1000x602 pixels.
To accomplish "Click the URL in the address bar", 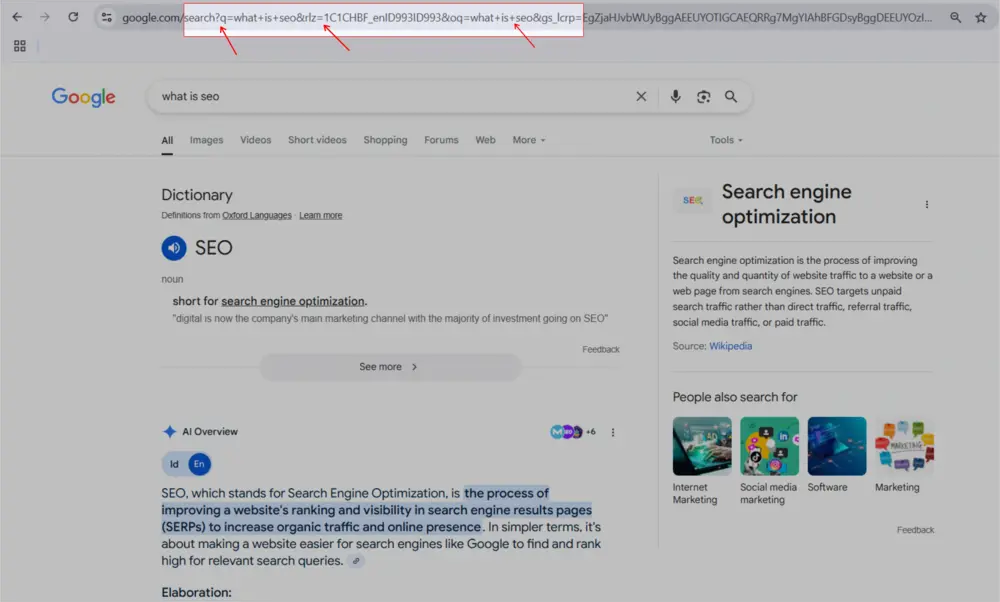I will [526, 18].
